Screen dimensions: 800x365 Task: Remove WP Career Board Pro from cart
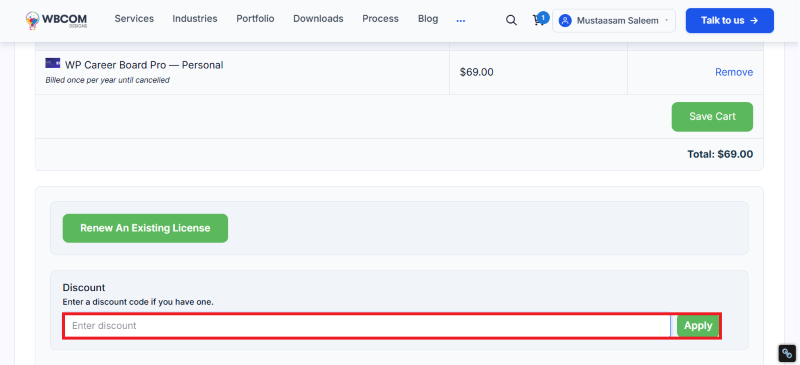click(734, 72)
